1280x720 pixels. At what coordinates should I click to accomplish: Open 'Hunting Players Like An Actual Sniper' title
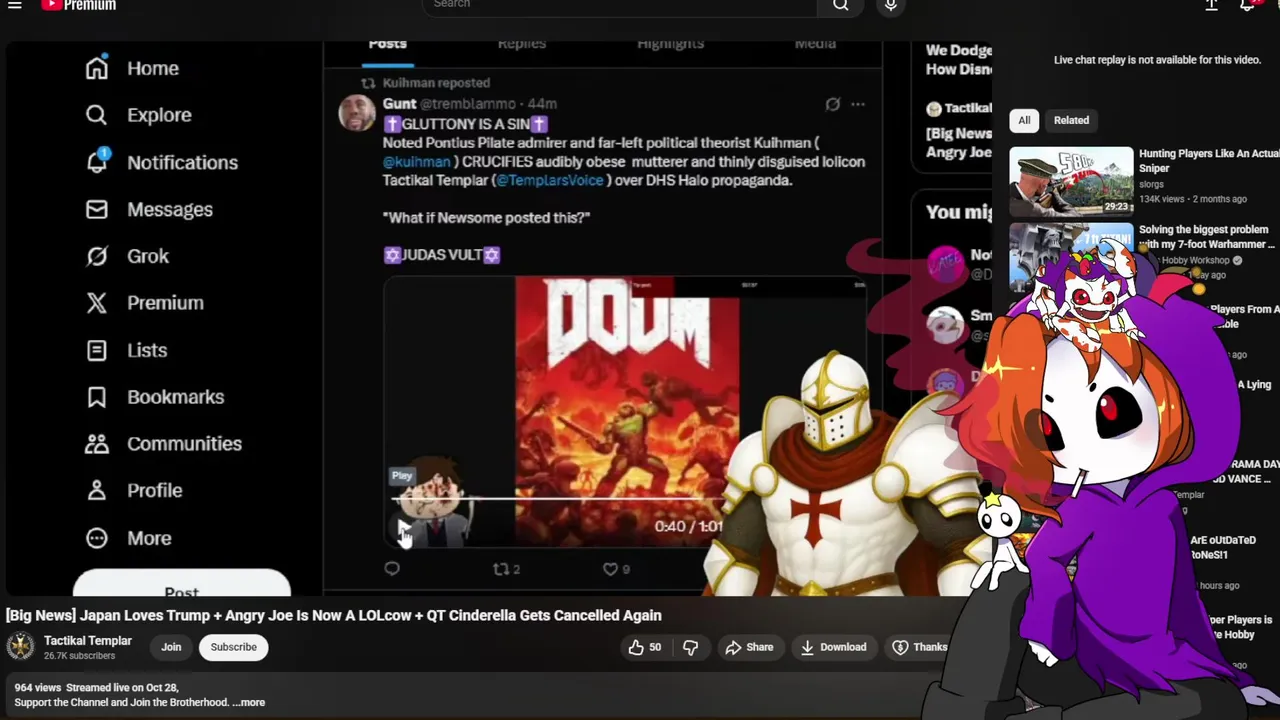pyautogui.click(x=1209, y=161)
